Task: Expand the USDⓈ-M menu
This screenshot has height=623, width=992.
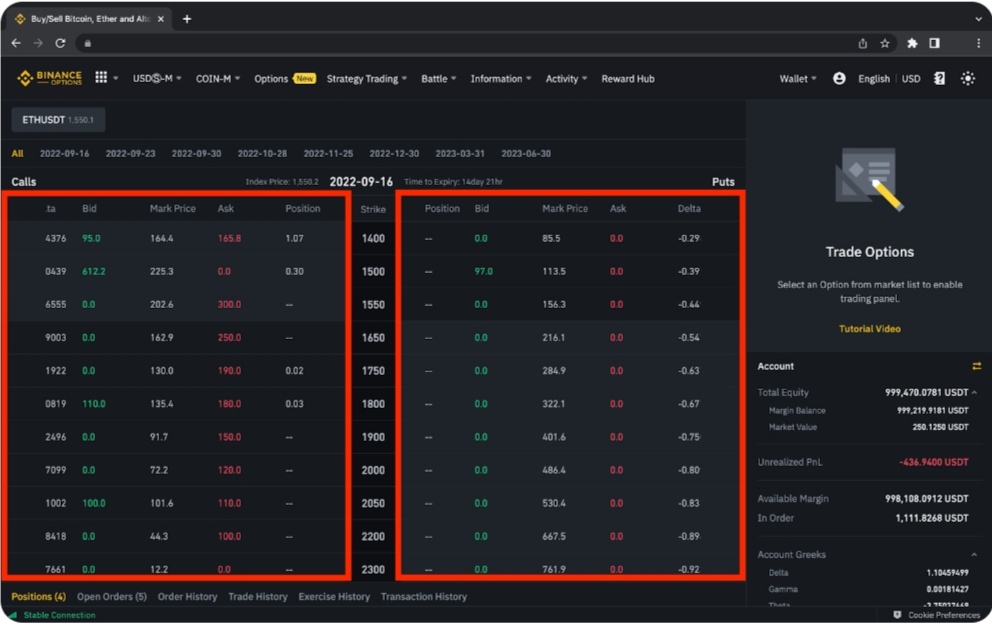Action: pyautogui.click(x=157, y=79)
